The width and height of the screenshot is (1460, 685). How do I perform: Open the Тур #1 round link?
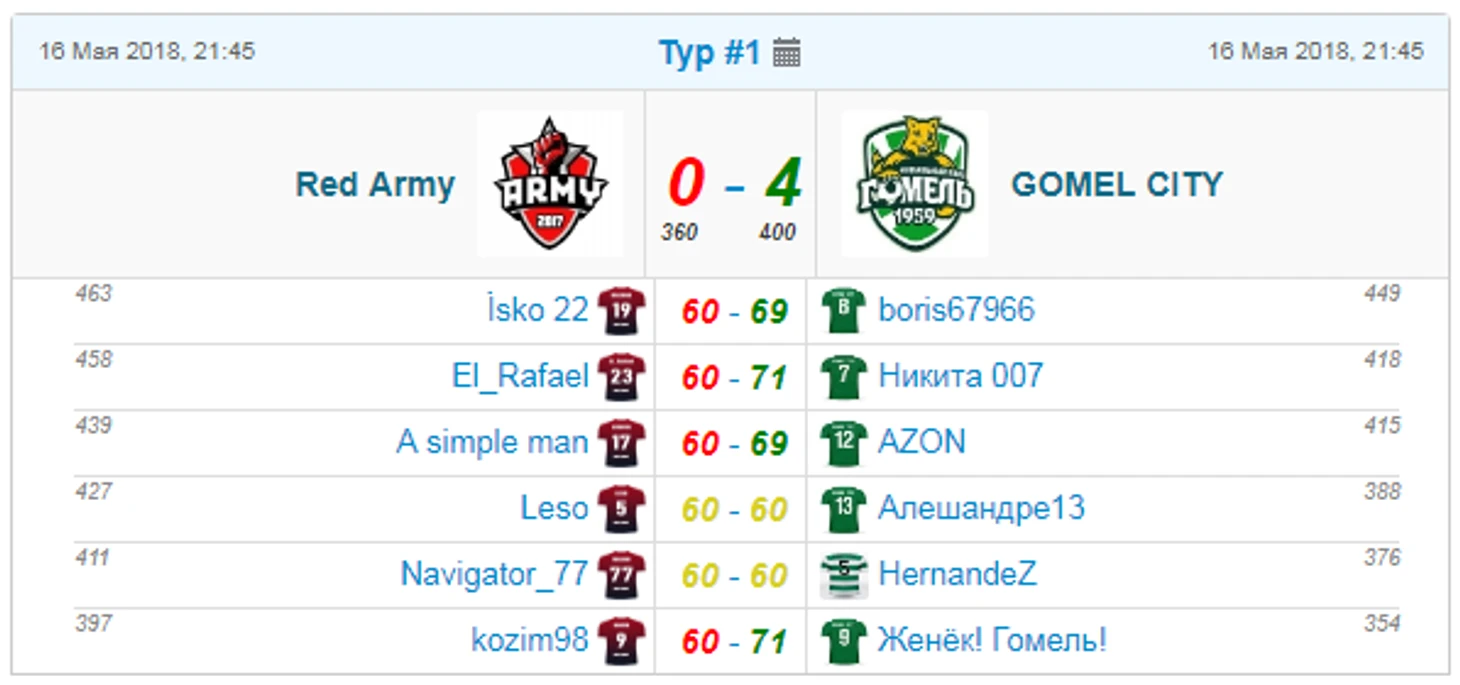click(710, 53)
